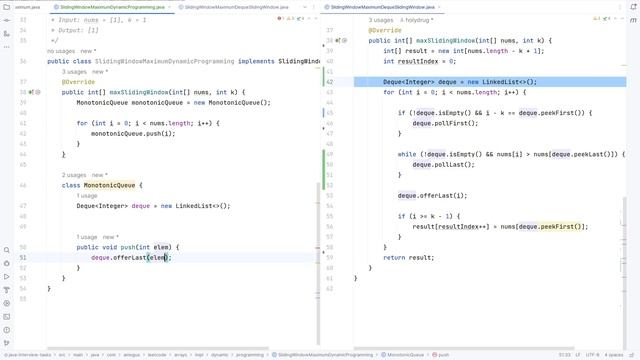Show more tool windows ellipsis icon
Screen dimensions: 640x360
(x=7, y=47)
